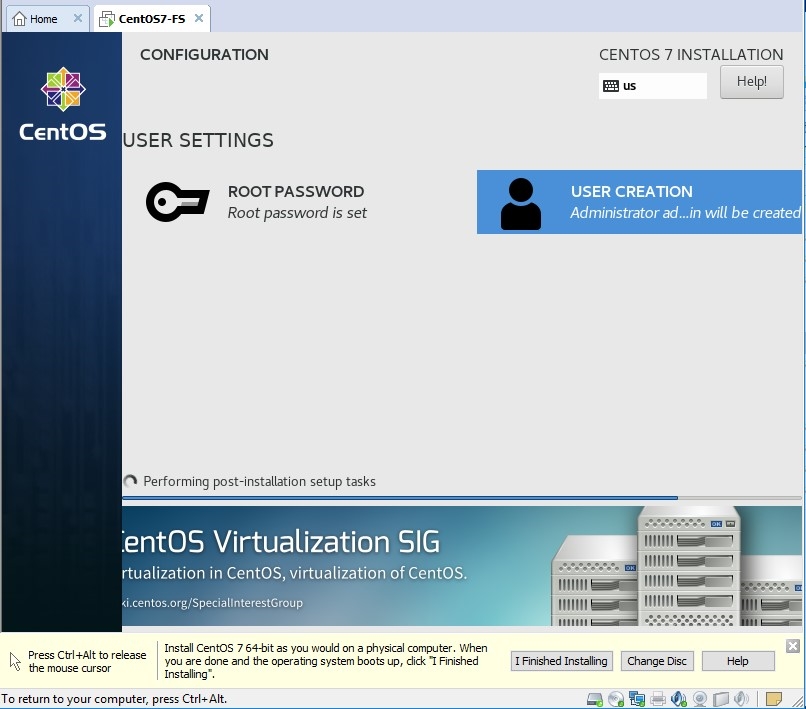Viewport: 806px width, 709px height.
Task: Dismiss the yellow install hint bar
Action: click(793, 646)
